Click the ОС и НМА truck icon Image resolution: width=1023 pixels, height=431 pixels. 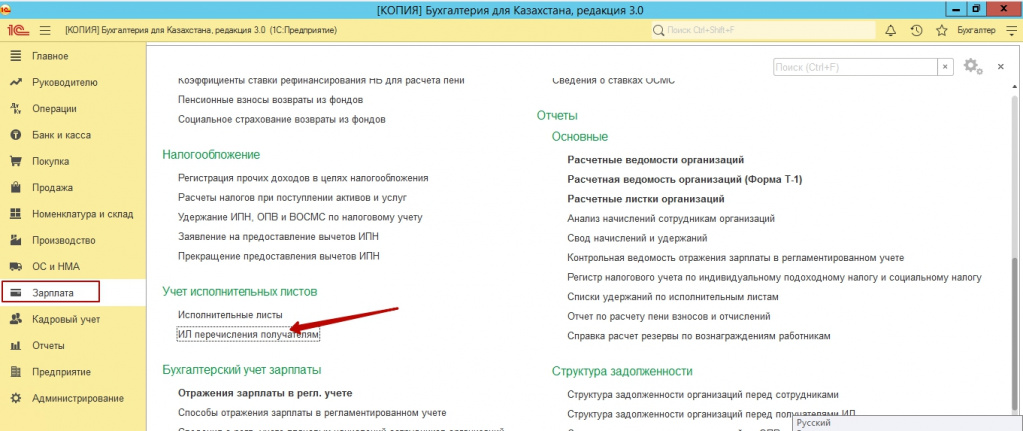pyautogui.click(x=16, y=267)
